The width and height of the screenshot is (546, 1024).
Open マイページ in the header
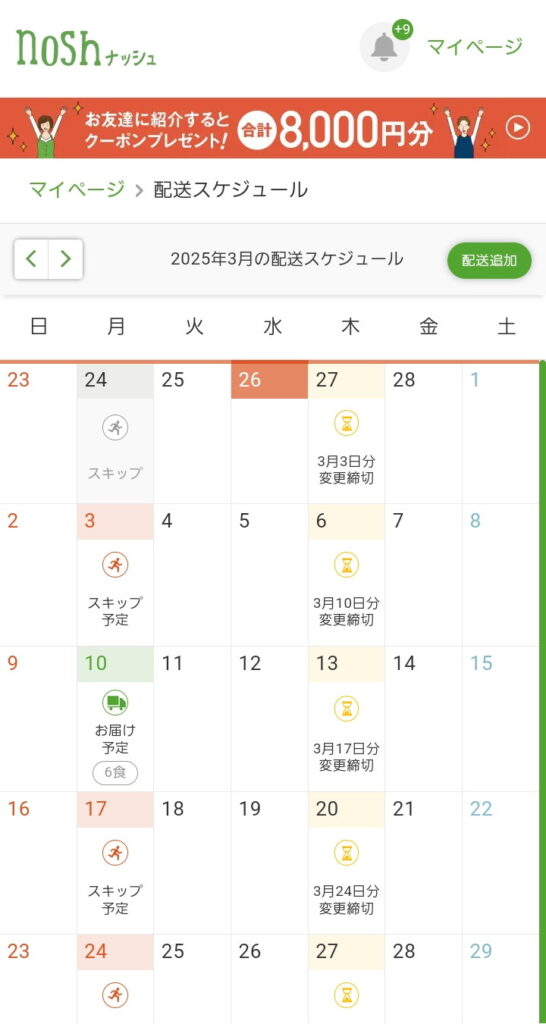coord(475,46)
